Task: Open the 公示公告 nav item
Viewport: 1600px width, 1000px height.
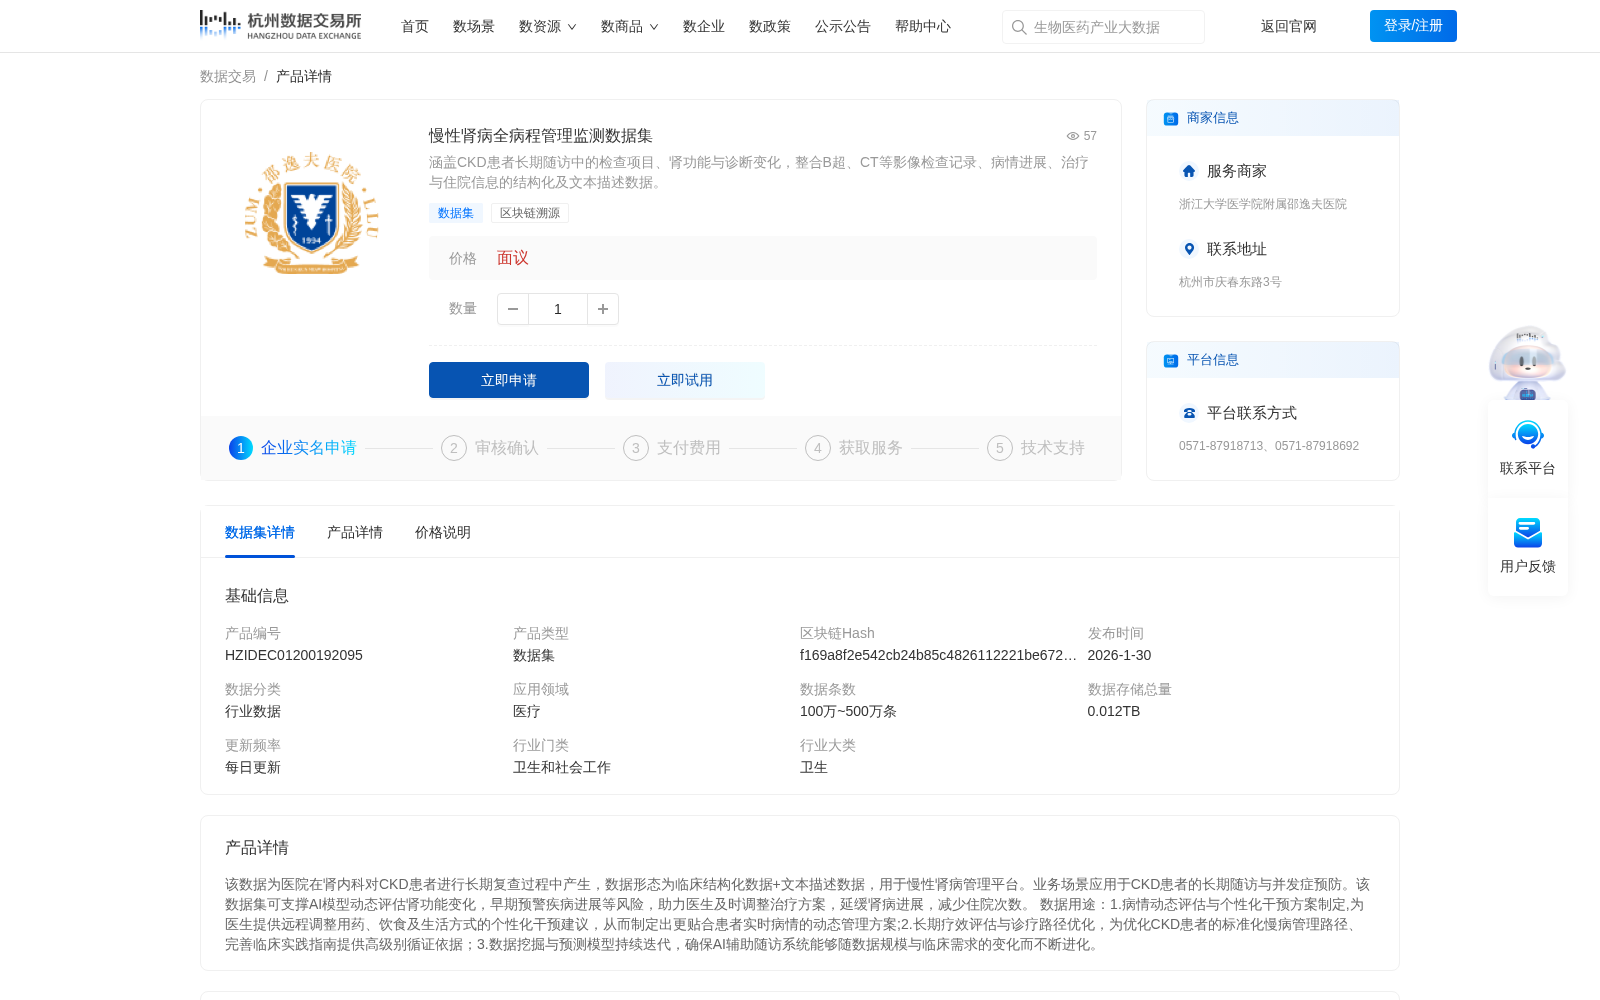Action: click(843, 27)
